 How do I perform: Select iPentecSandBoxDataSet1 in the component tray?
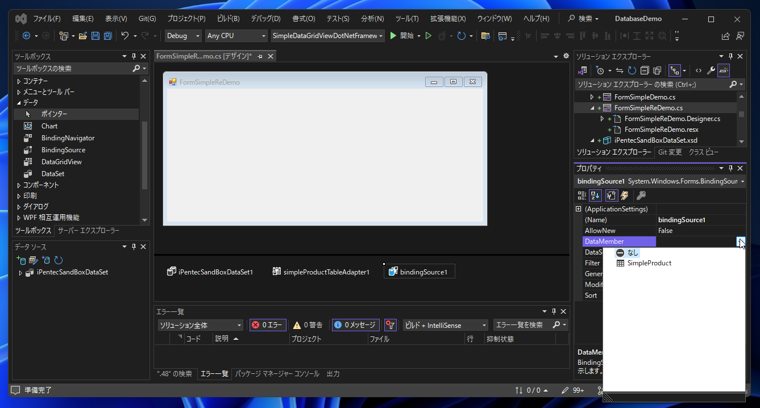click(x=210, y=272)
